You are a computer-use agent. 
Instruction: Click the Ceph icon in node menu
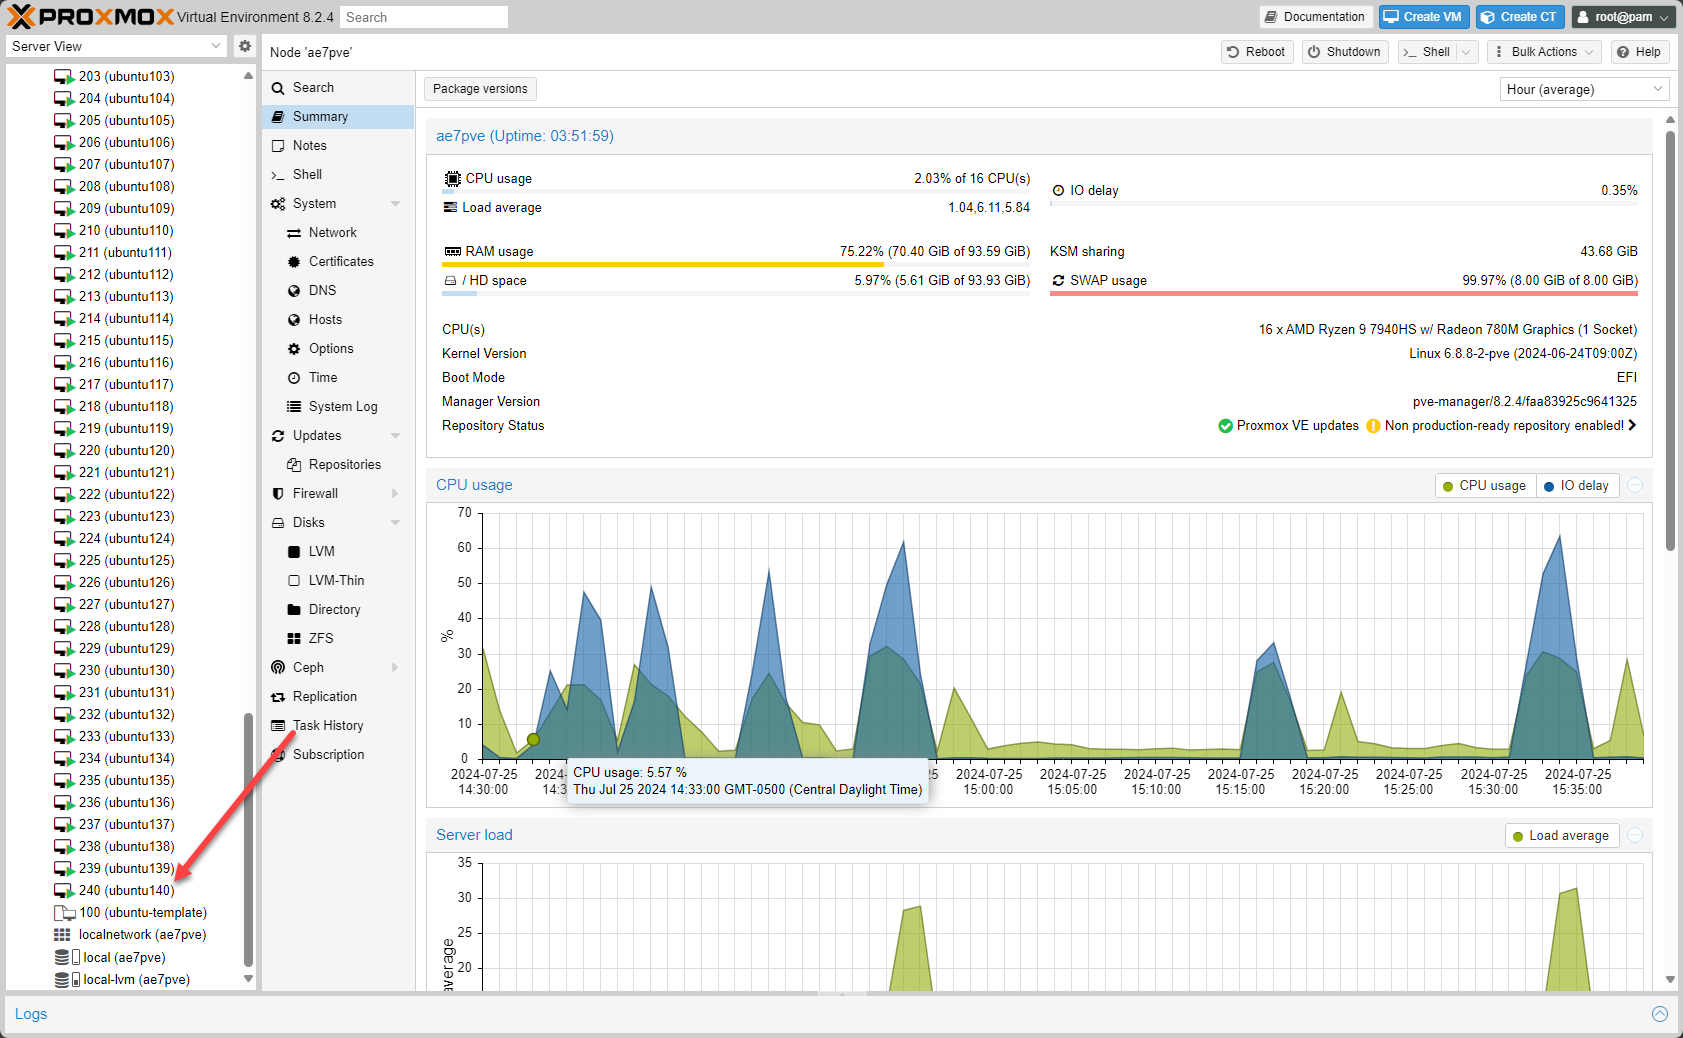point(278,668)
